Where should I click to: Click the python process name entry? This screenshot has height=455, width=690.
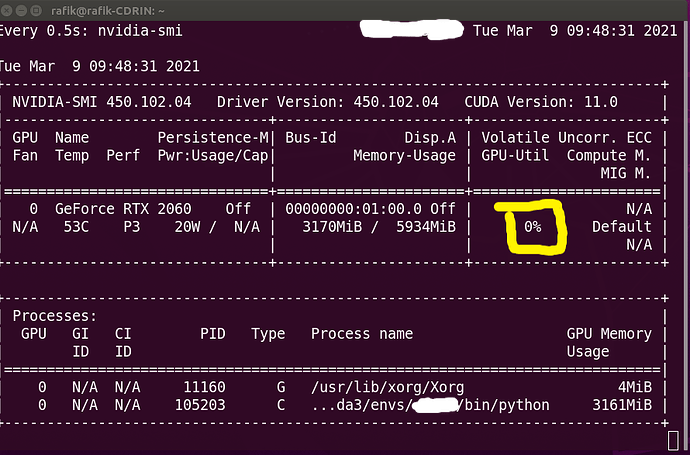tap(431, 405)
